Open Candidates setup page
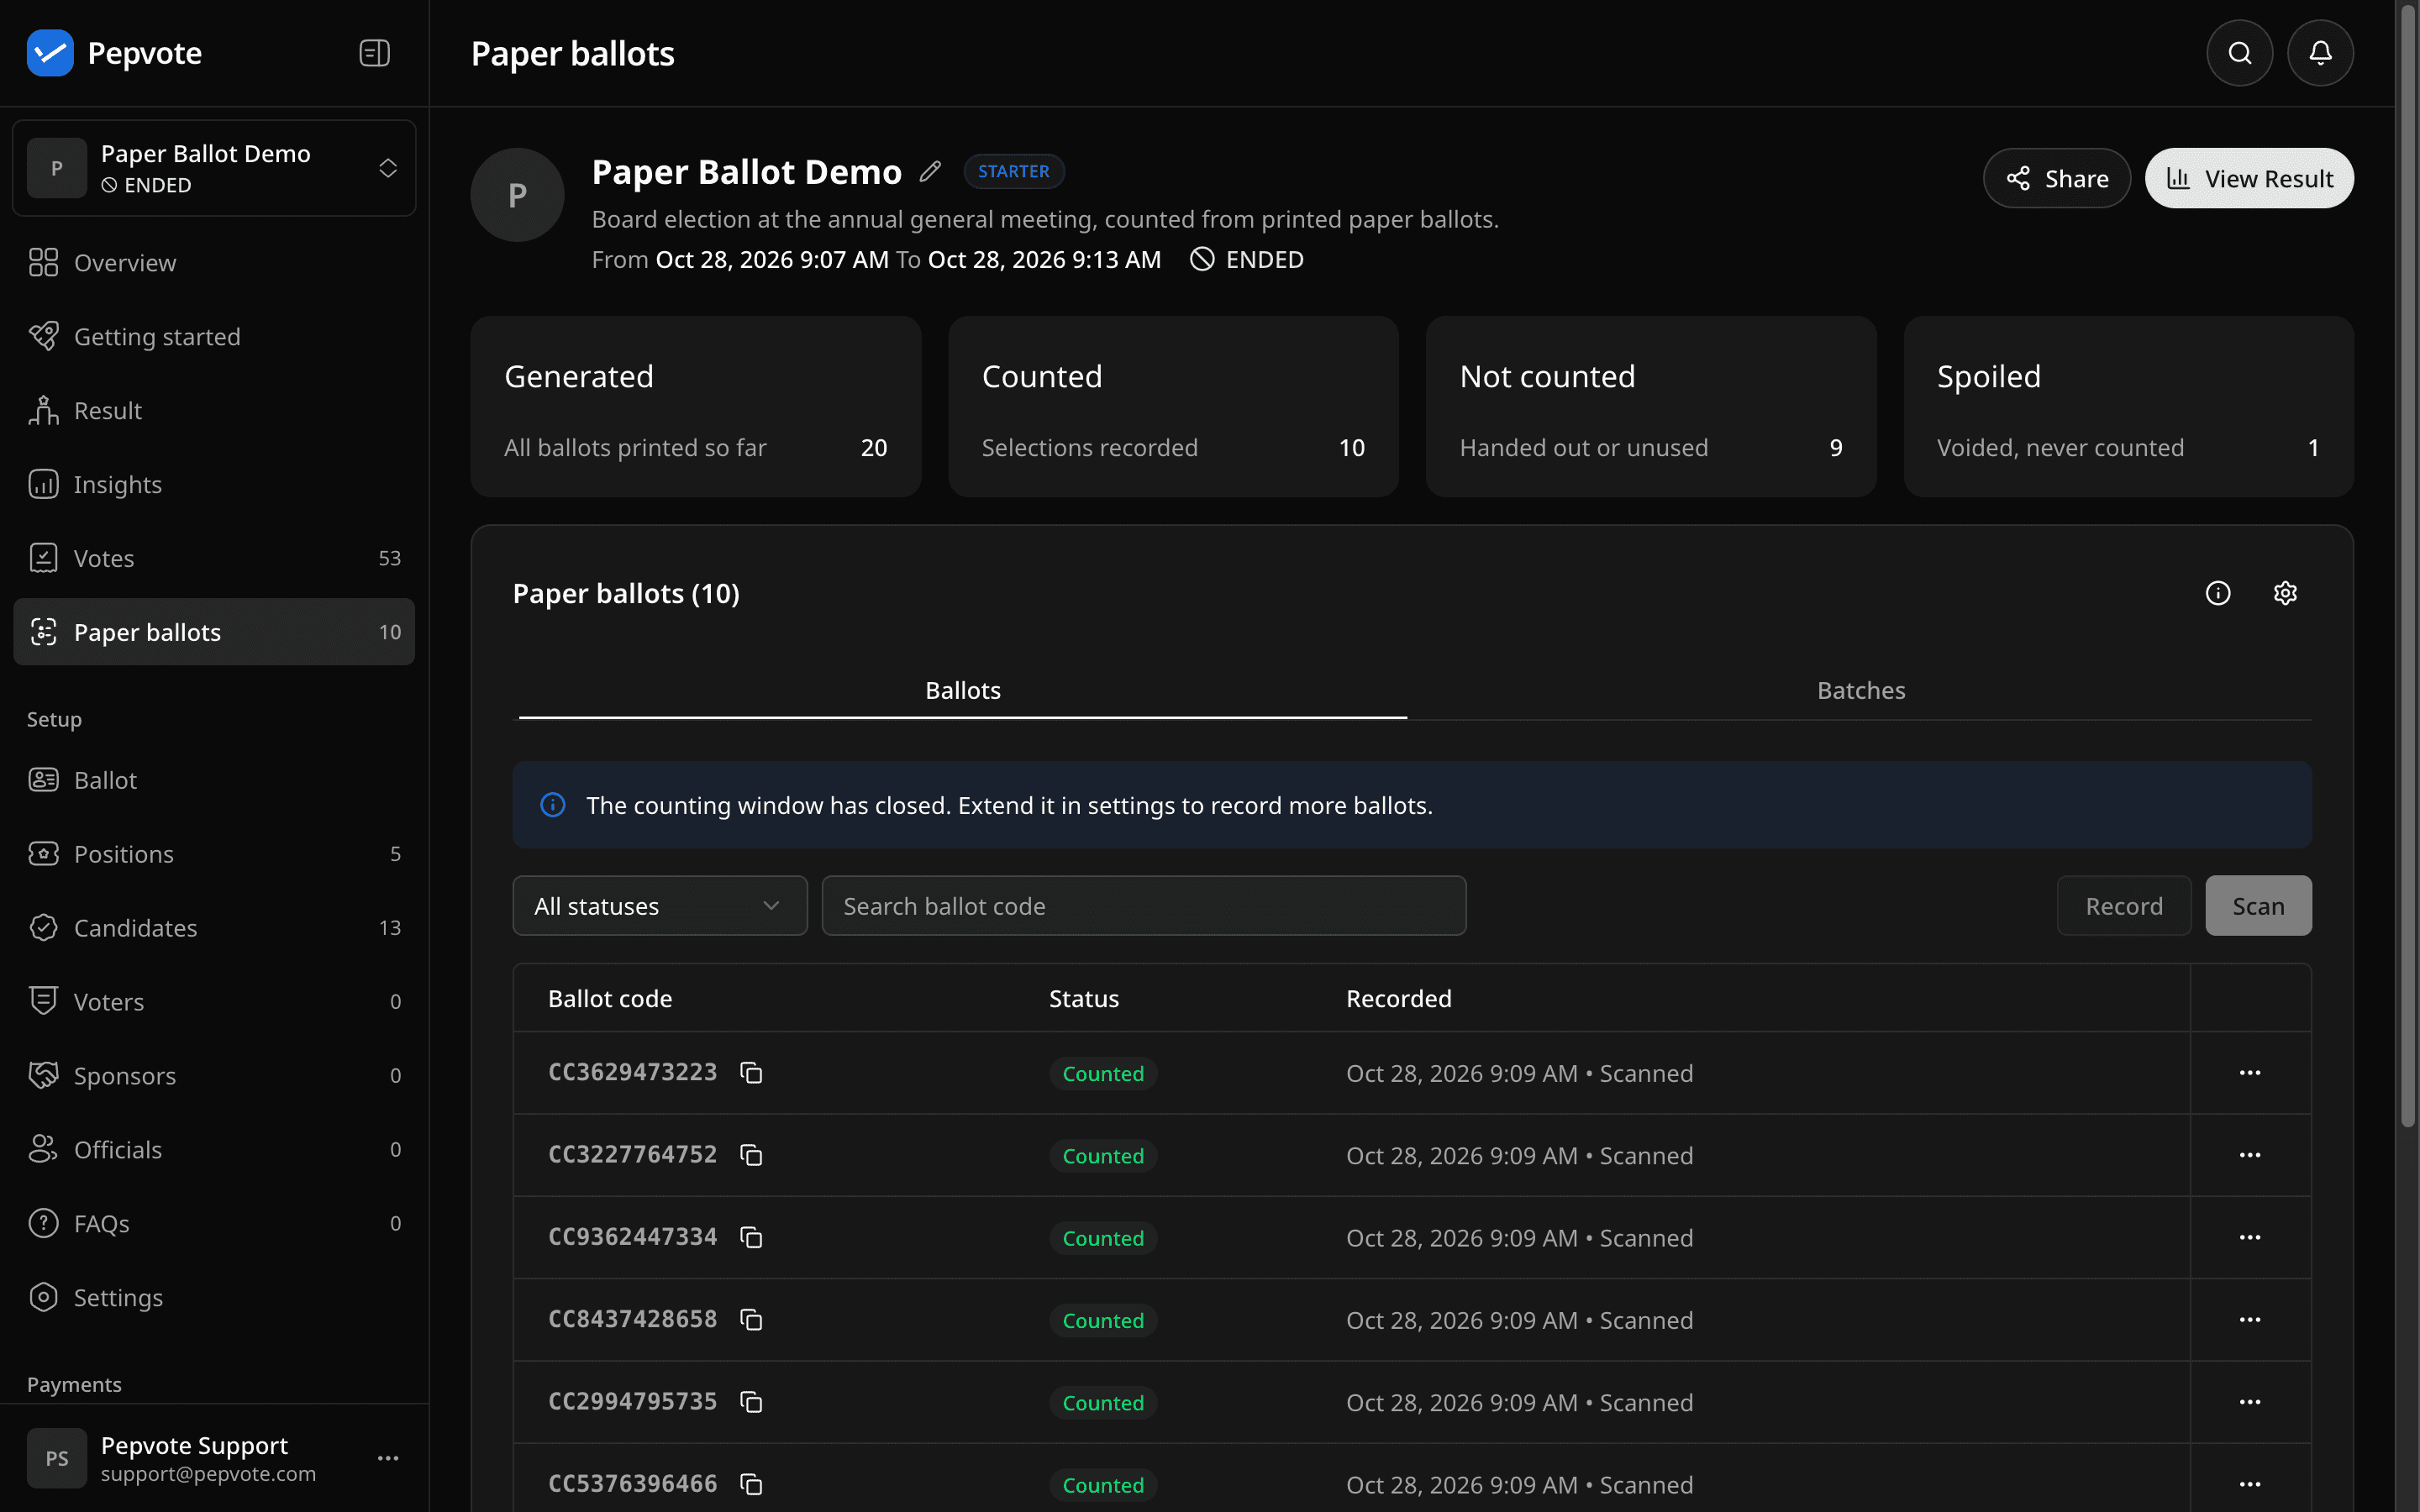The width and height of the screenshot is (2420, 1512). [x=214, y=928]
